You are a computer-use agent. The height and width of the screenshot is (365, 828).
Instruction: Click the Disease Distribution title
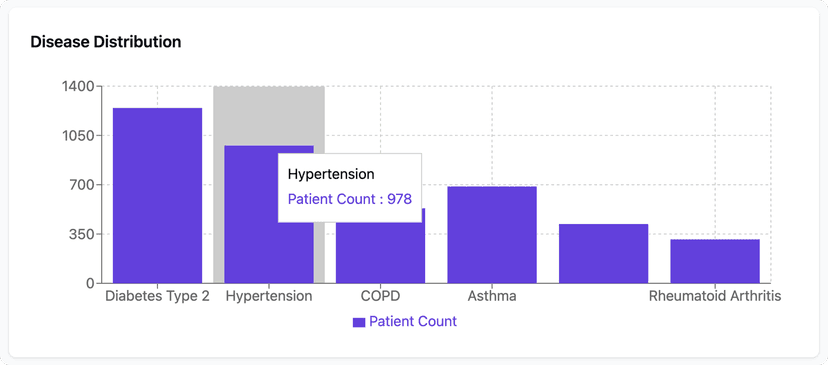106,42
